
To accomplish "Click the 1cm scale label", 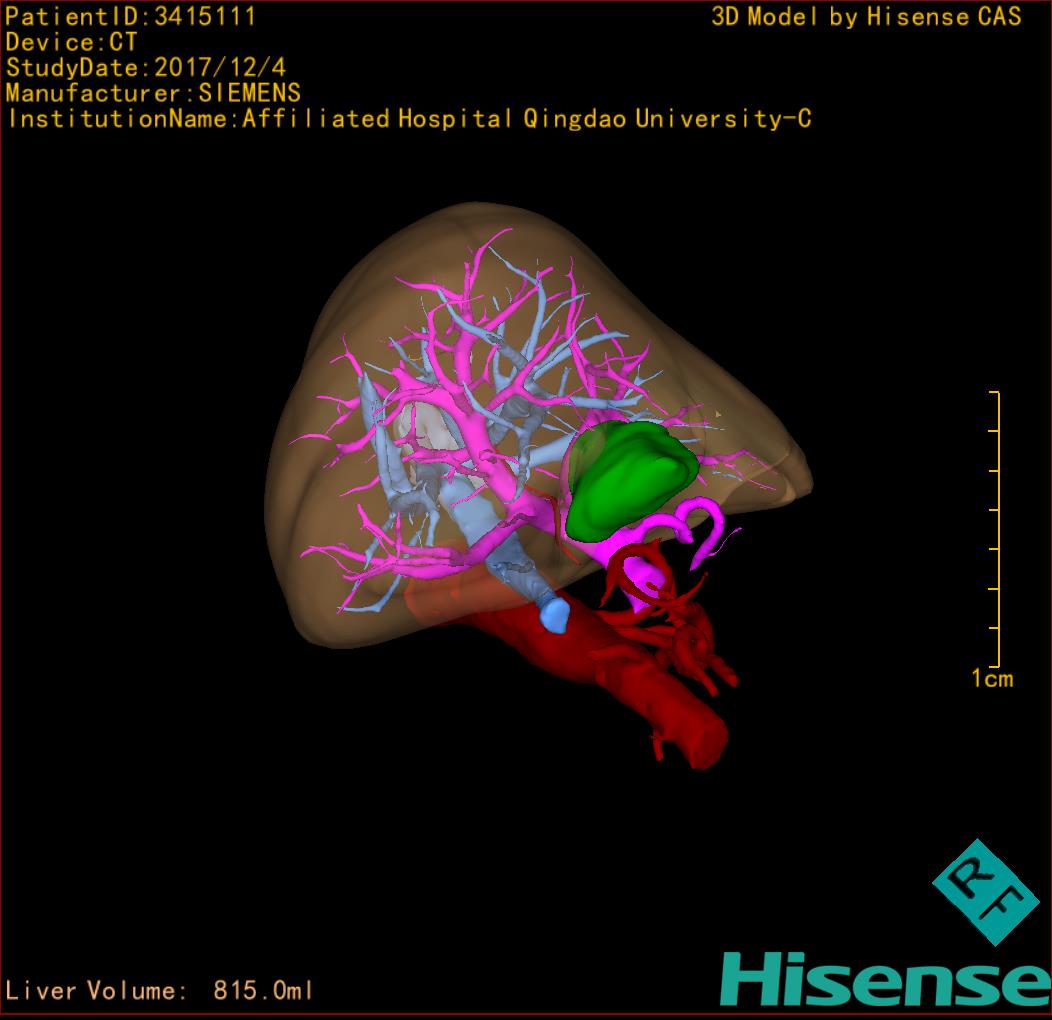I will tap(992, 678).
